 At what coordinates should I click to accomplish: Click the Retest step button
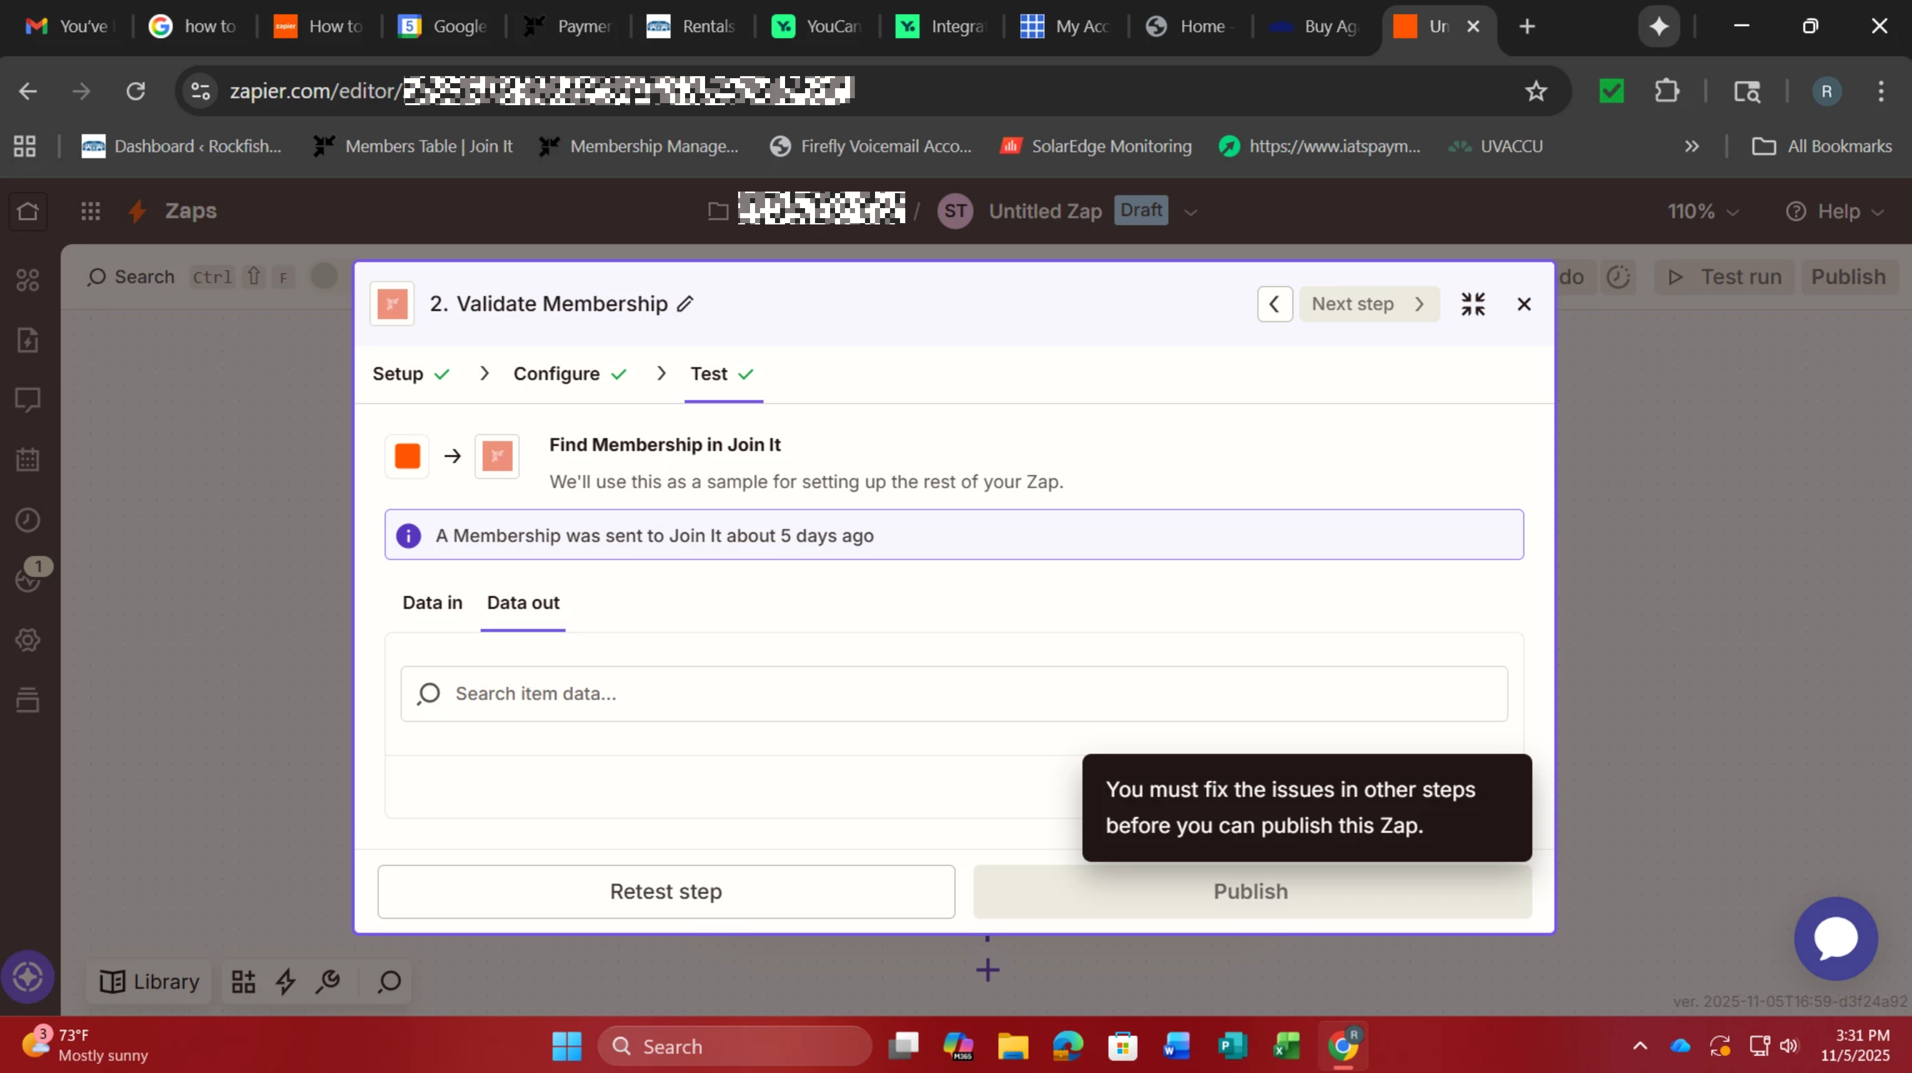[665, 891]
